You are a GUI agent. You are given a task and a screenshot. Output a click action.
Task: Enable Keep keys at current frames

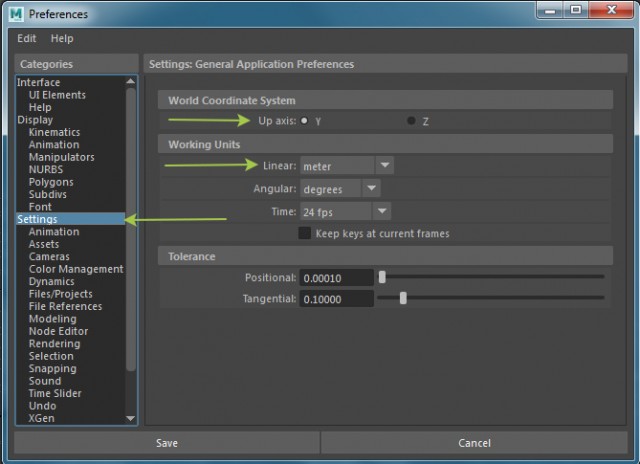304,233
